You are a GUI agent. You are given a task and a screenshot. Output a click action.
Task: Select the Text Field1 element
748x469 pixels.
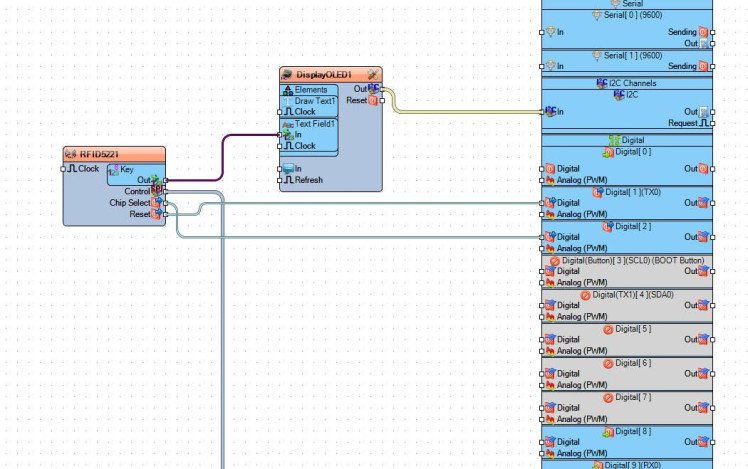(x=316, y=124)
